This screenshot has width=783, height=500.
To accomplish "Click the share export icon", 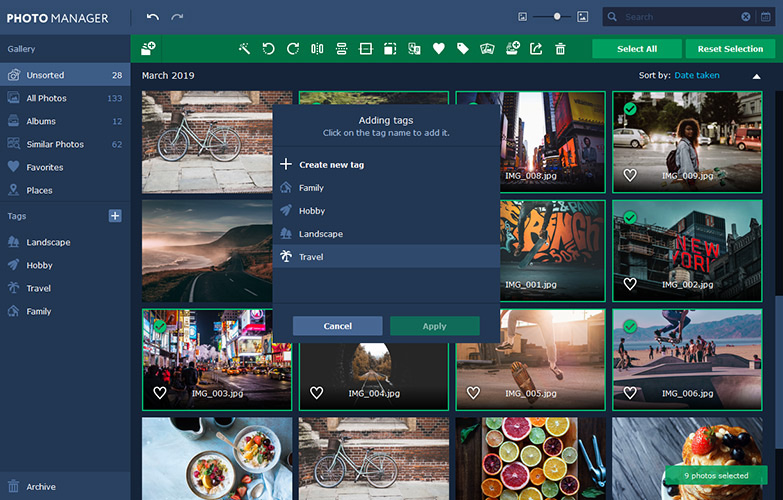I will pyautogui.click(x=536, y=48).
